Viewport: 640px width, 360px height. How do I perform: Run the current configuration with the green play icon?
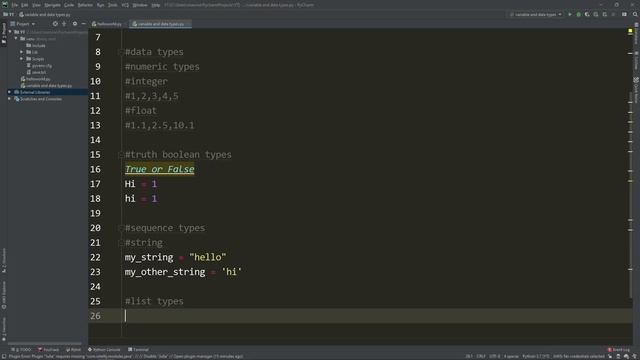pyautogui.click(x=570, y=14)
